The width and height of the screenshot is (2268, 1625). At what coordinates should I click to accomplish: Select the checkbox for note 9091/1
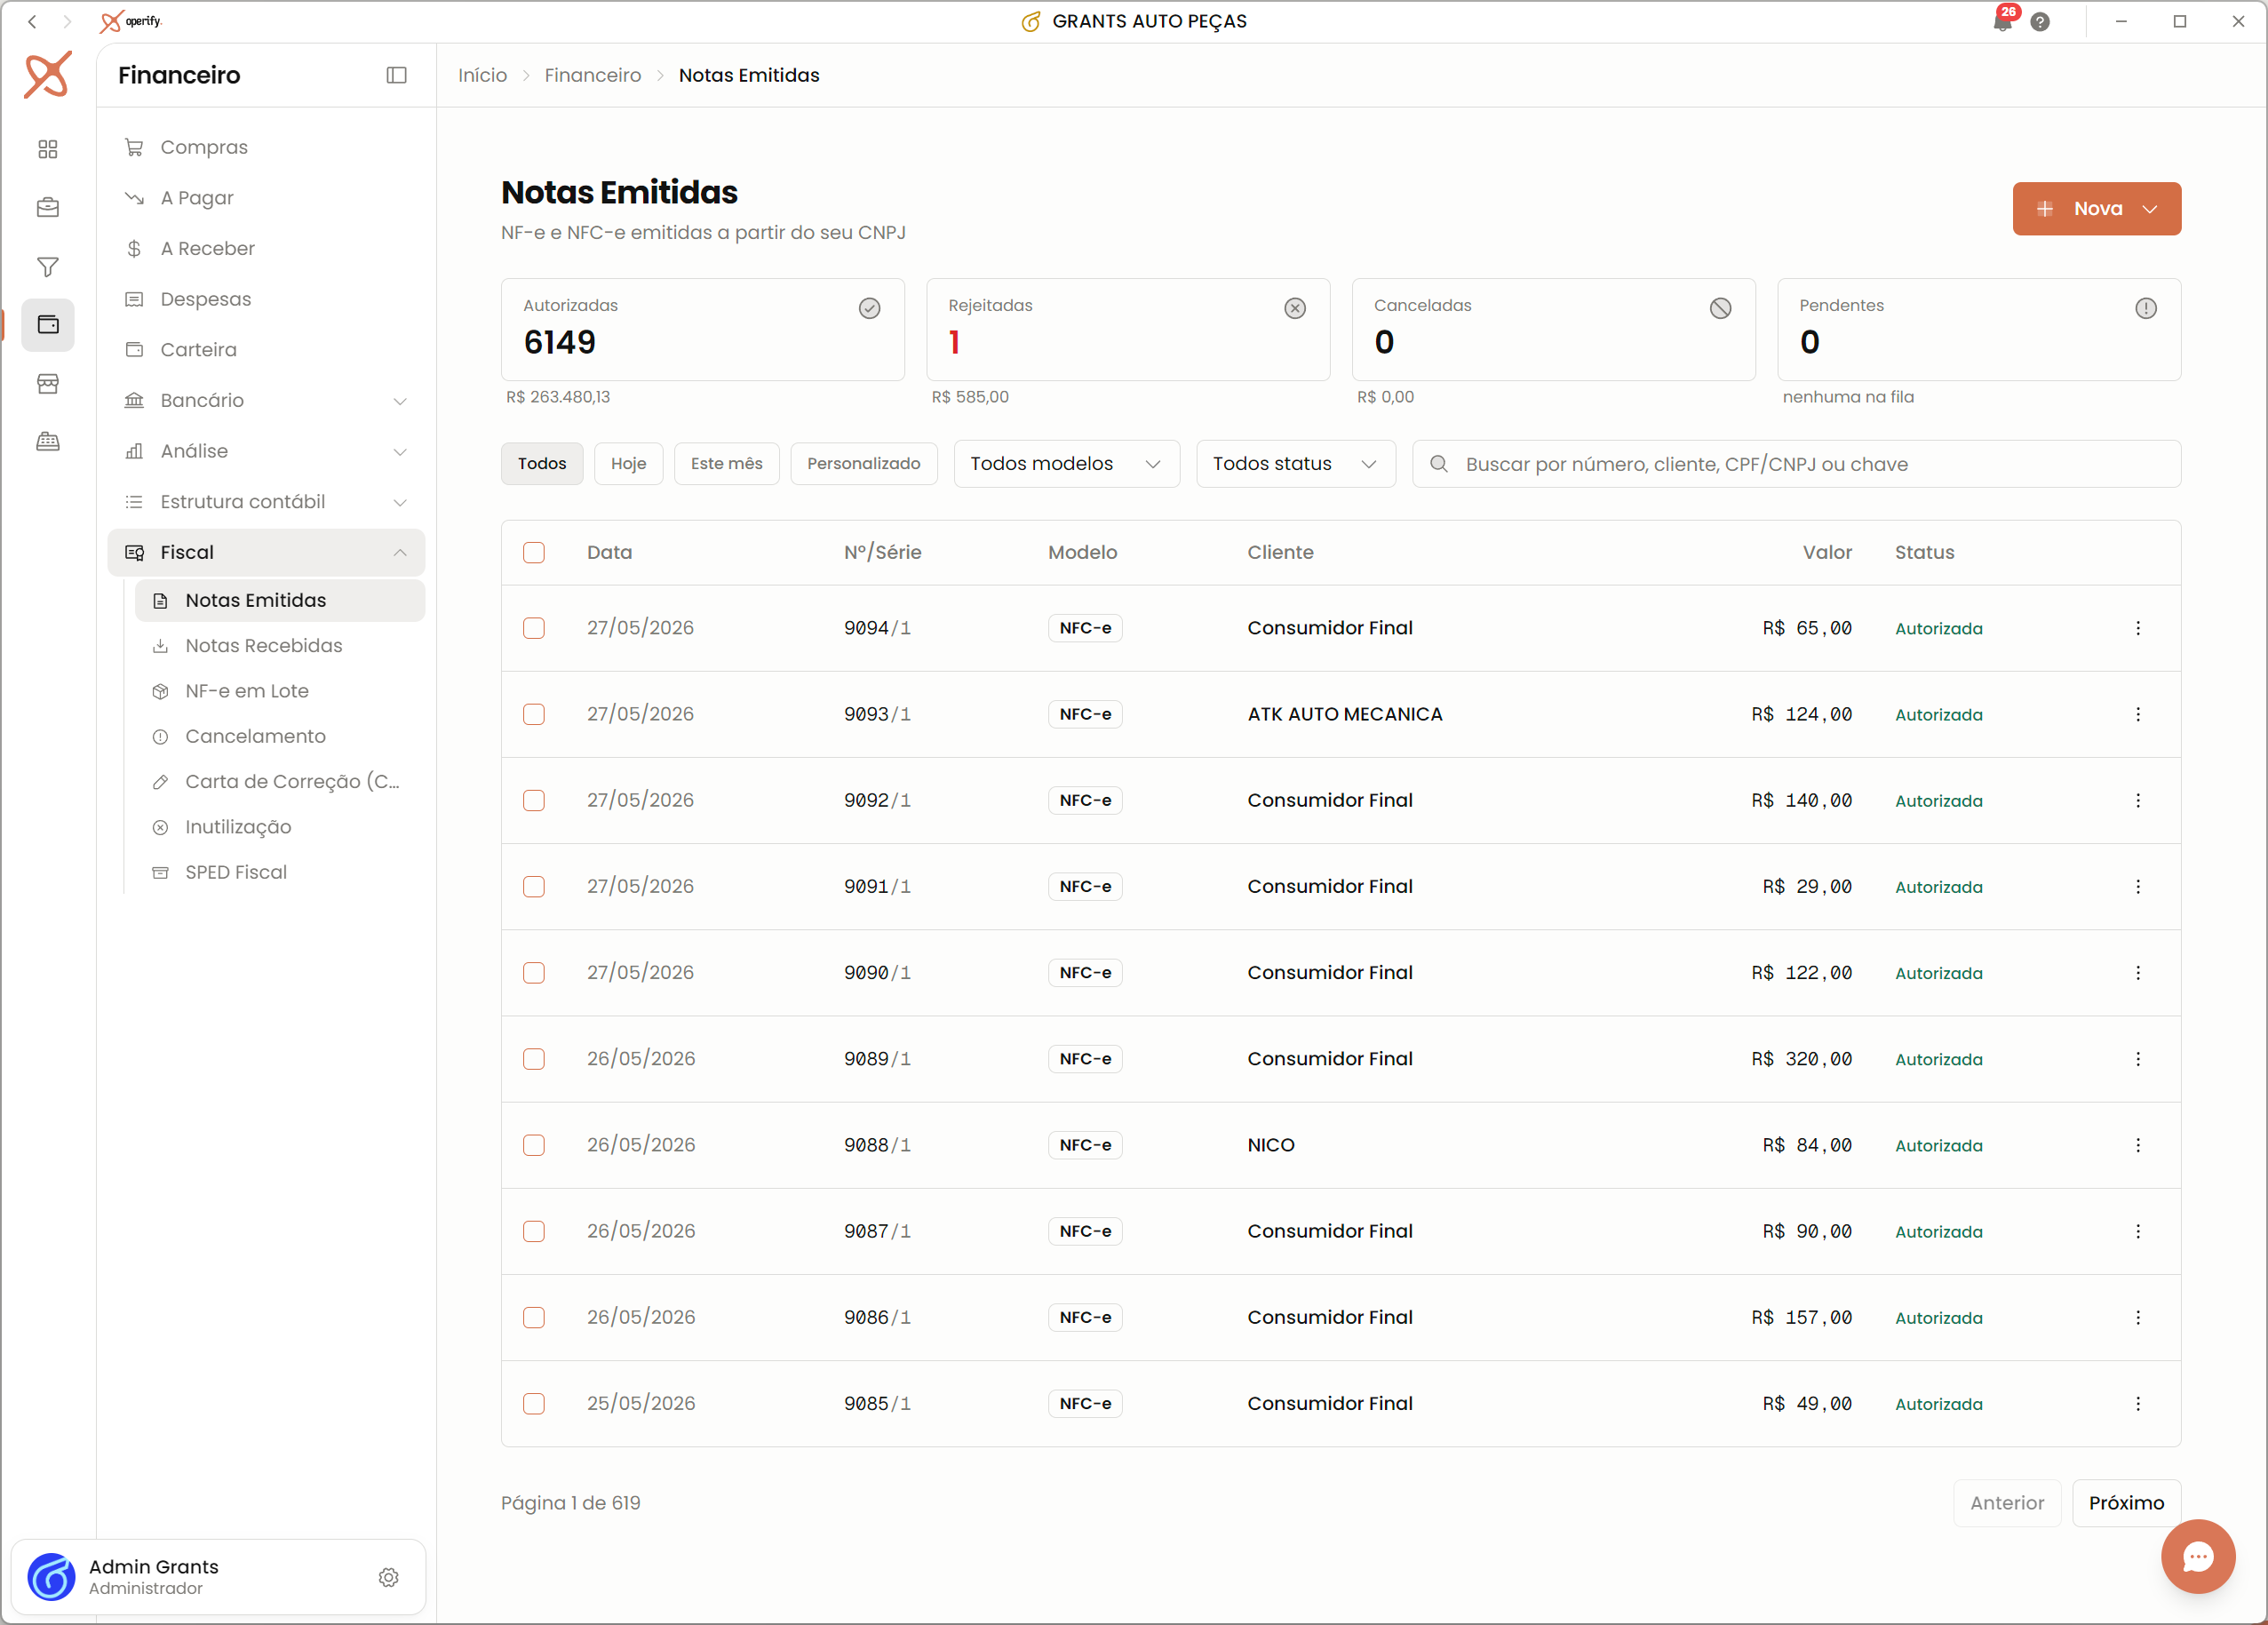tap(534, 886)
